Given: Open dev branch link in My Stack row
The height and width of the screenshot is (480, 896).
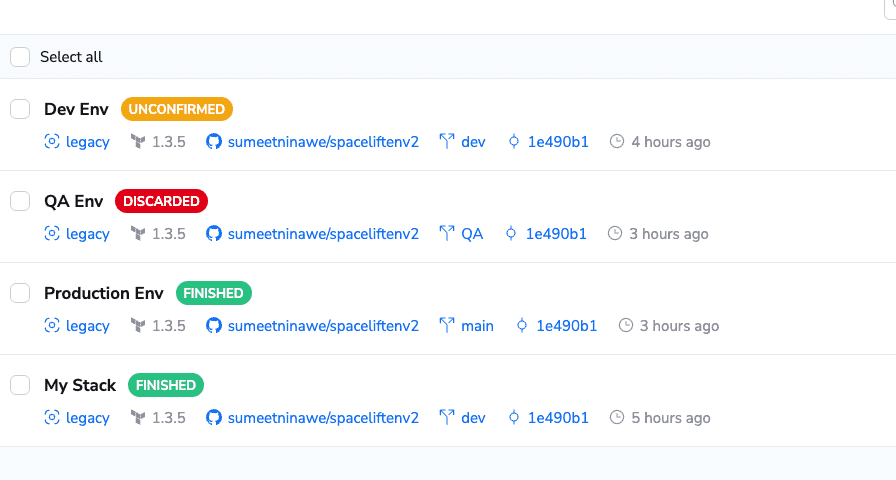Looking at the screenshot, I should coord(473,418).
